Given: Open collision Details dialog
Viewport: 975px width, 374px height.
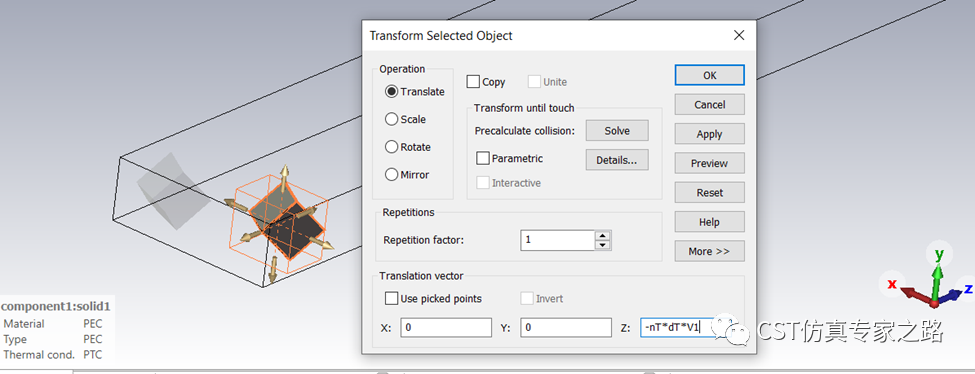Looking at the screenshot, I should [617, 160].
